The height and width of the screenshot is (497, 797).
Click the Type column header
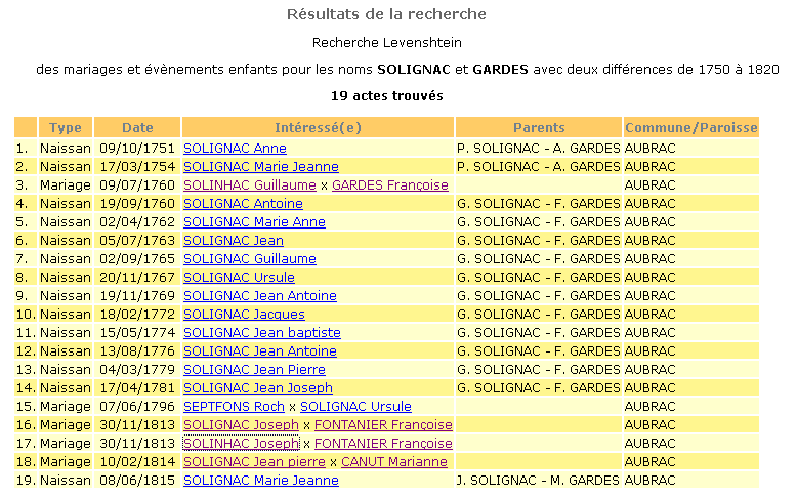click(66, 128)
